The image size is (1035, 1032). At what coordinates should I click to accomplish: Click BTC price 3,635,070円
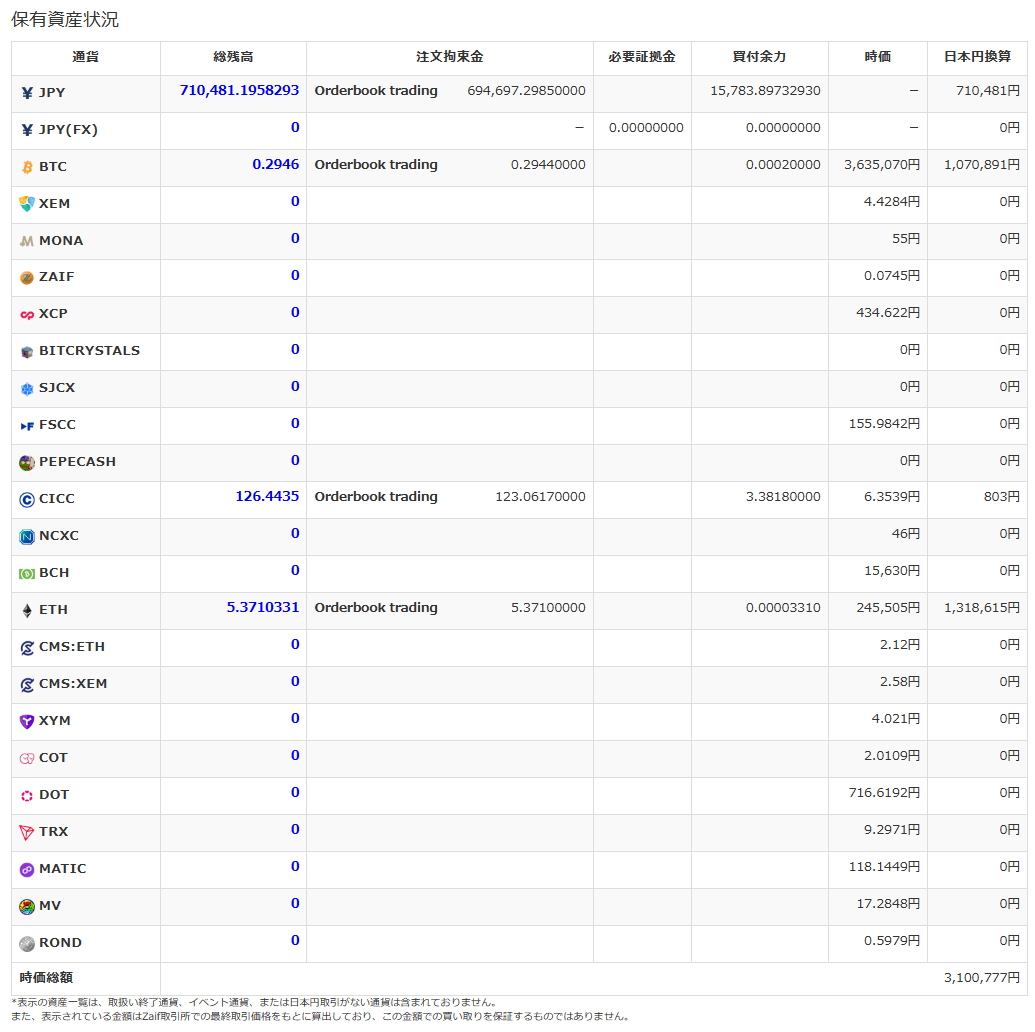click(881, 164)
